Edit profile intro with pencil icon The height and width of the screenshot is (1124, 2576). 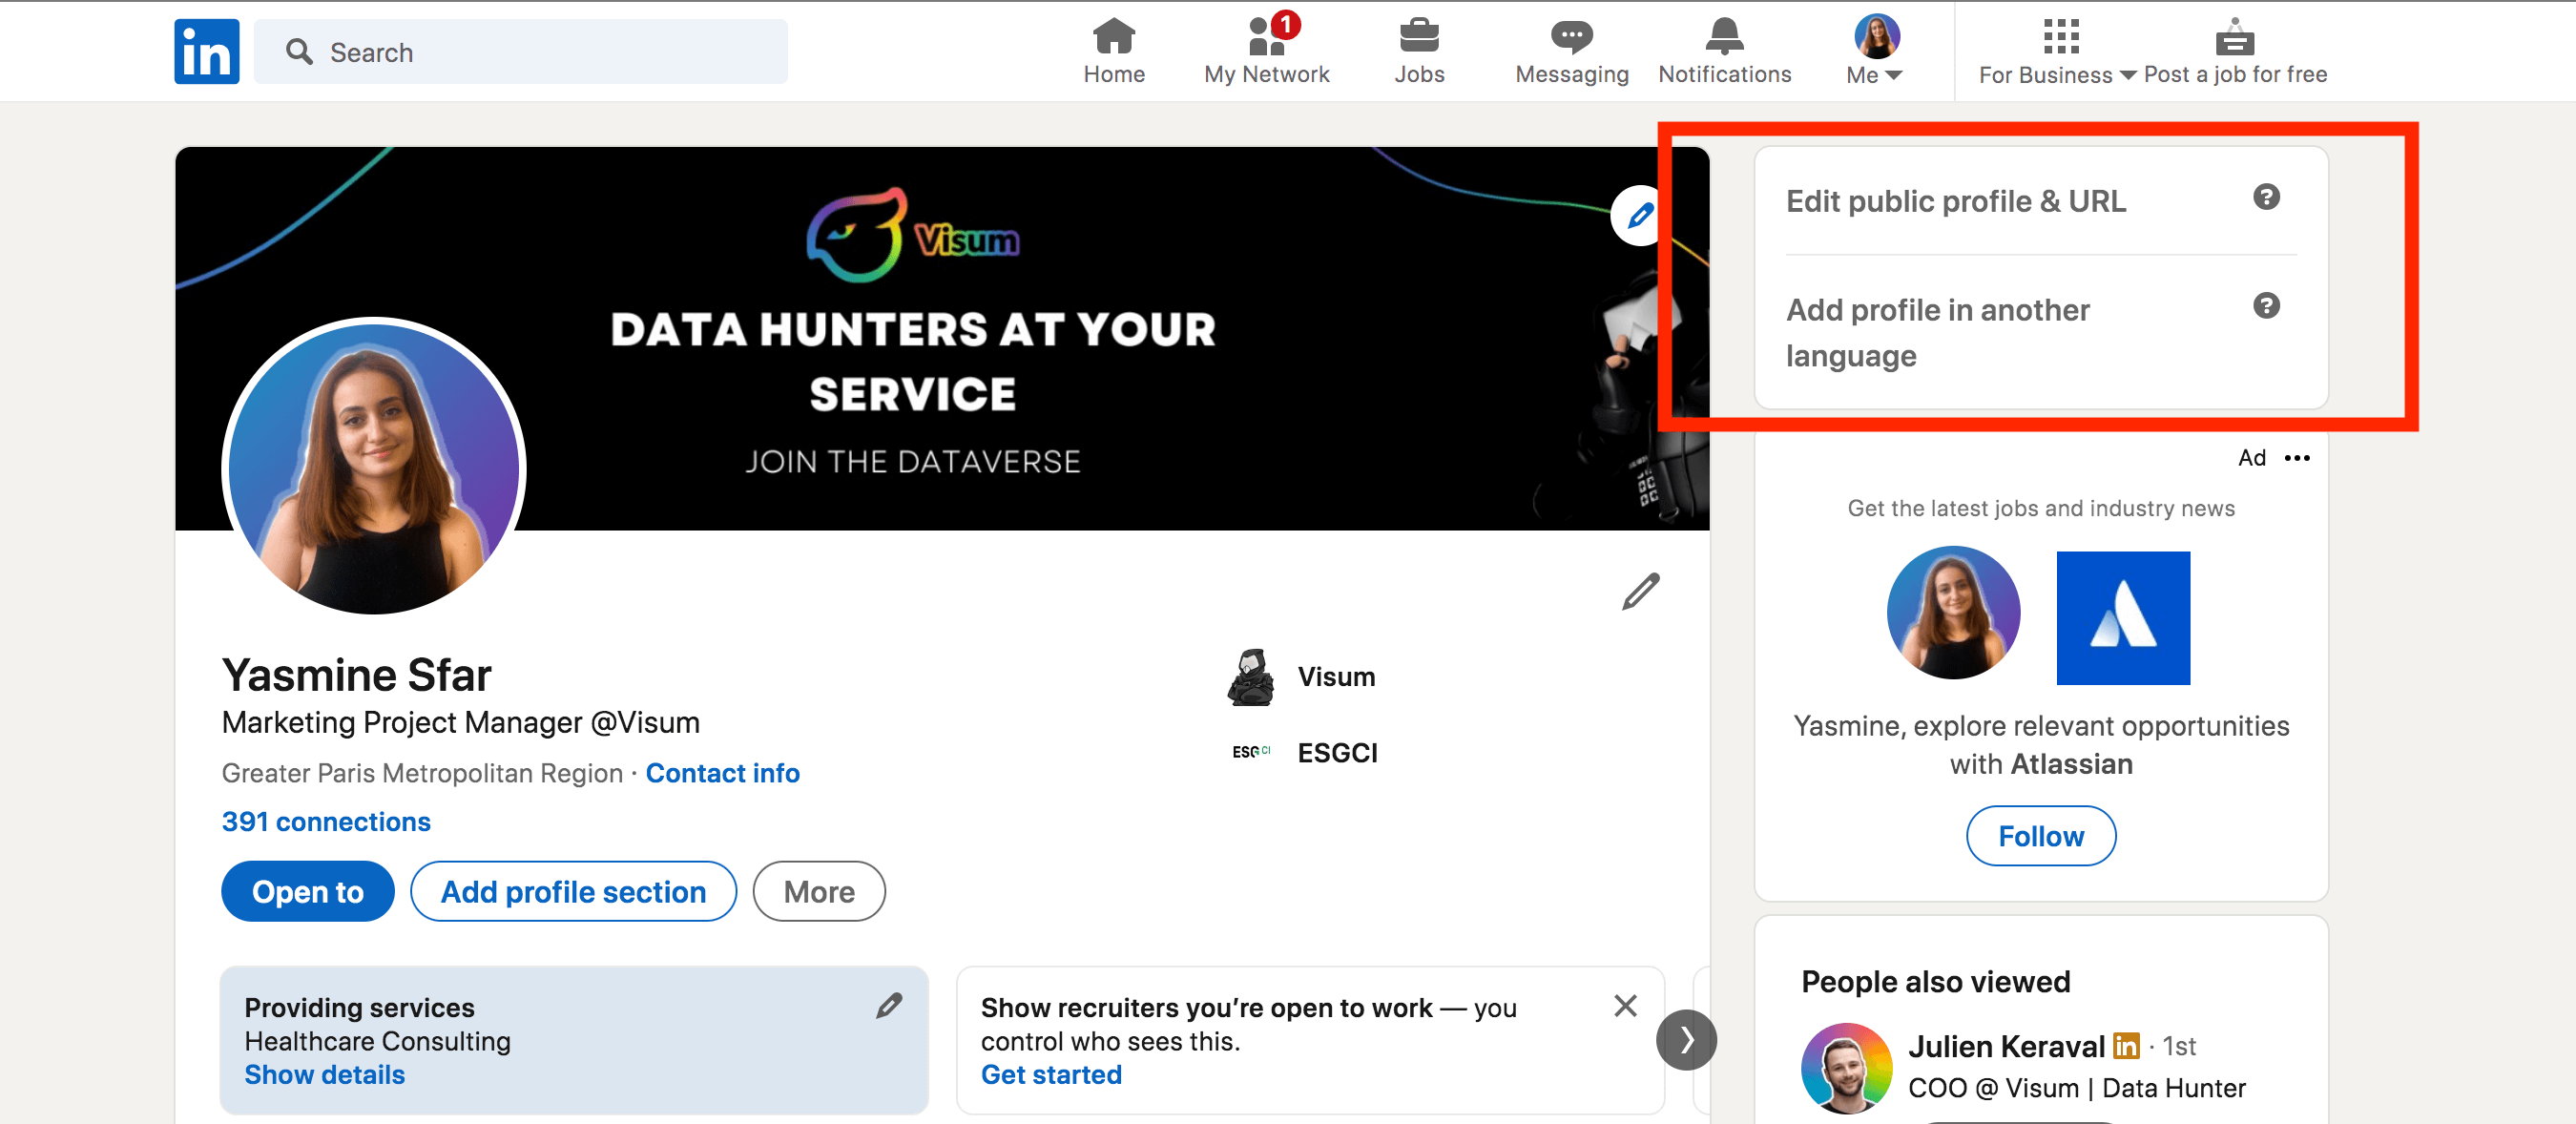pos(1640,592)
